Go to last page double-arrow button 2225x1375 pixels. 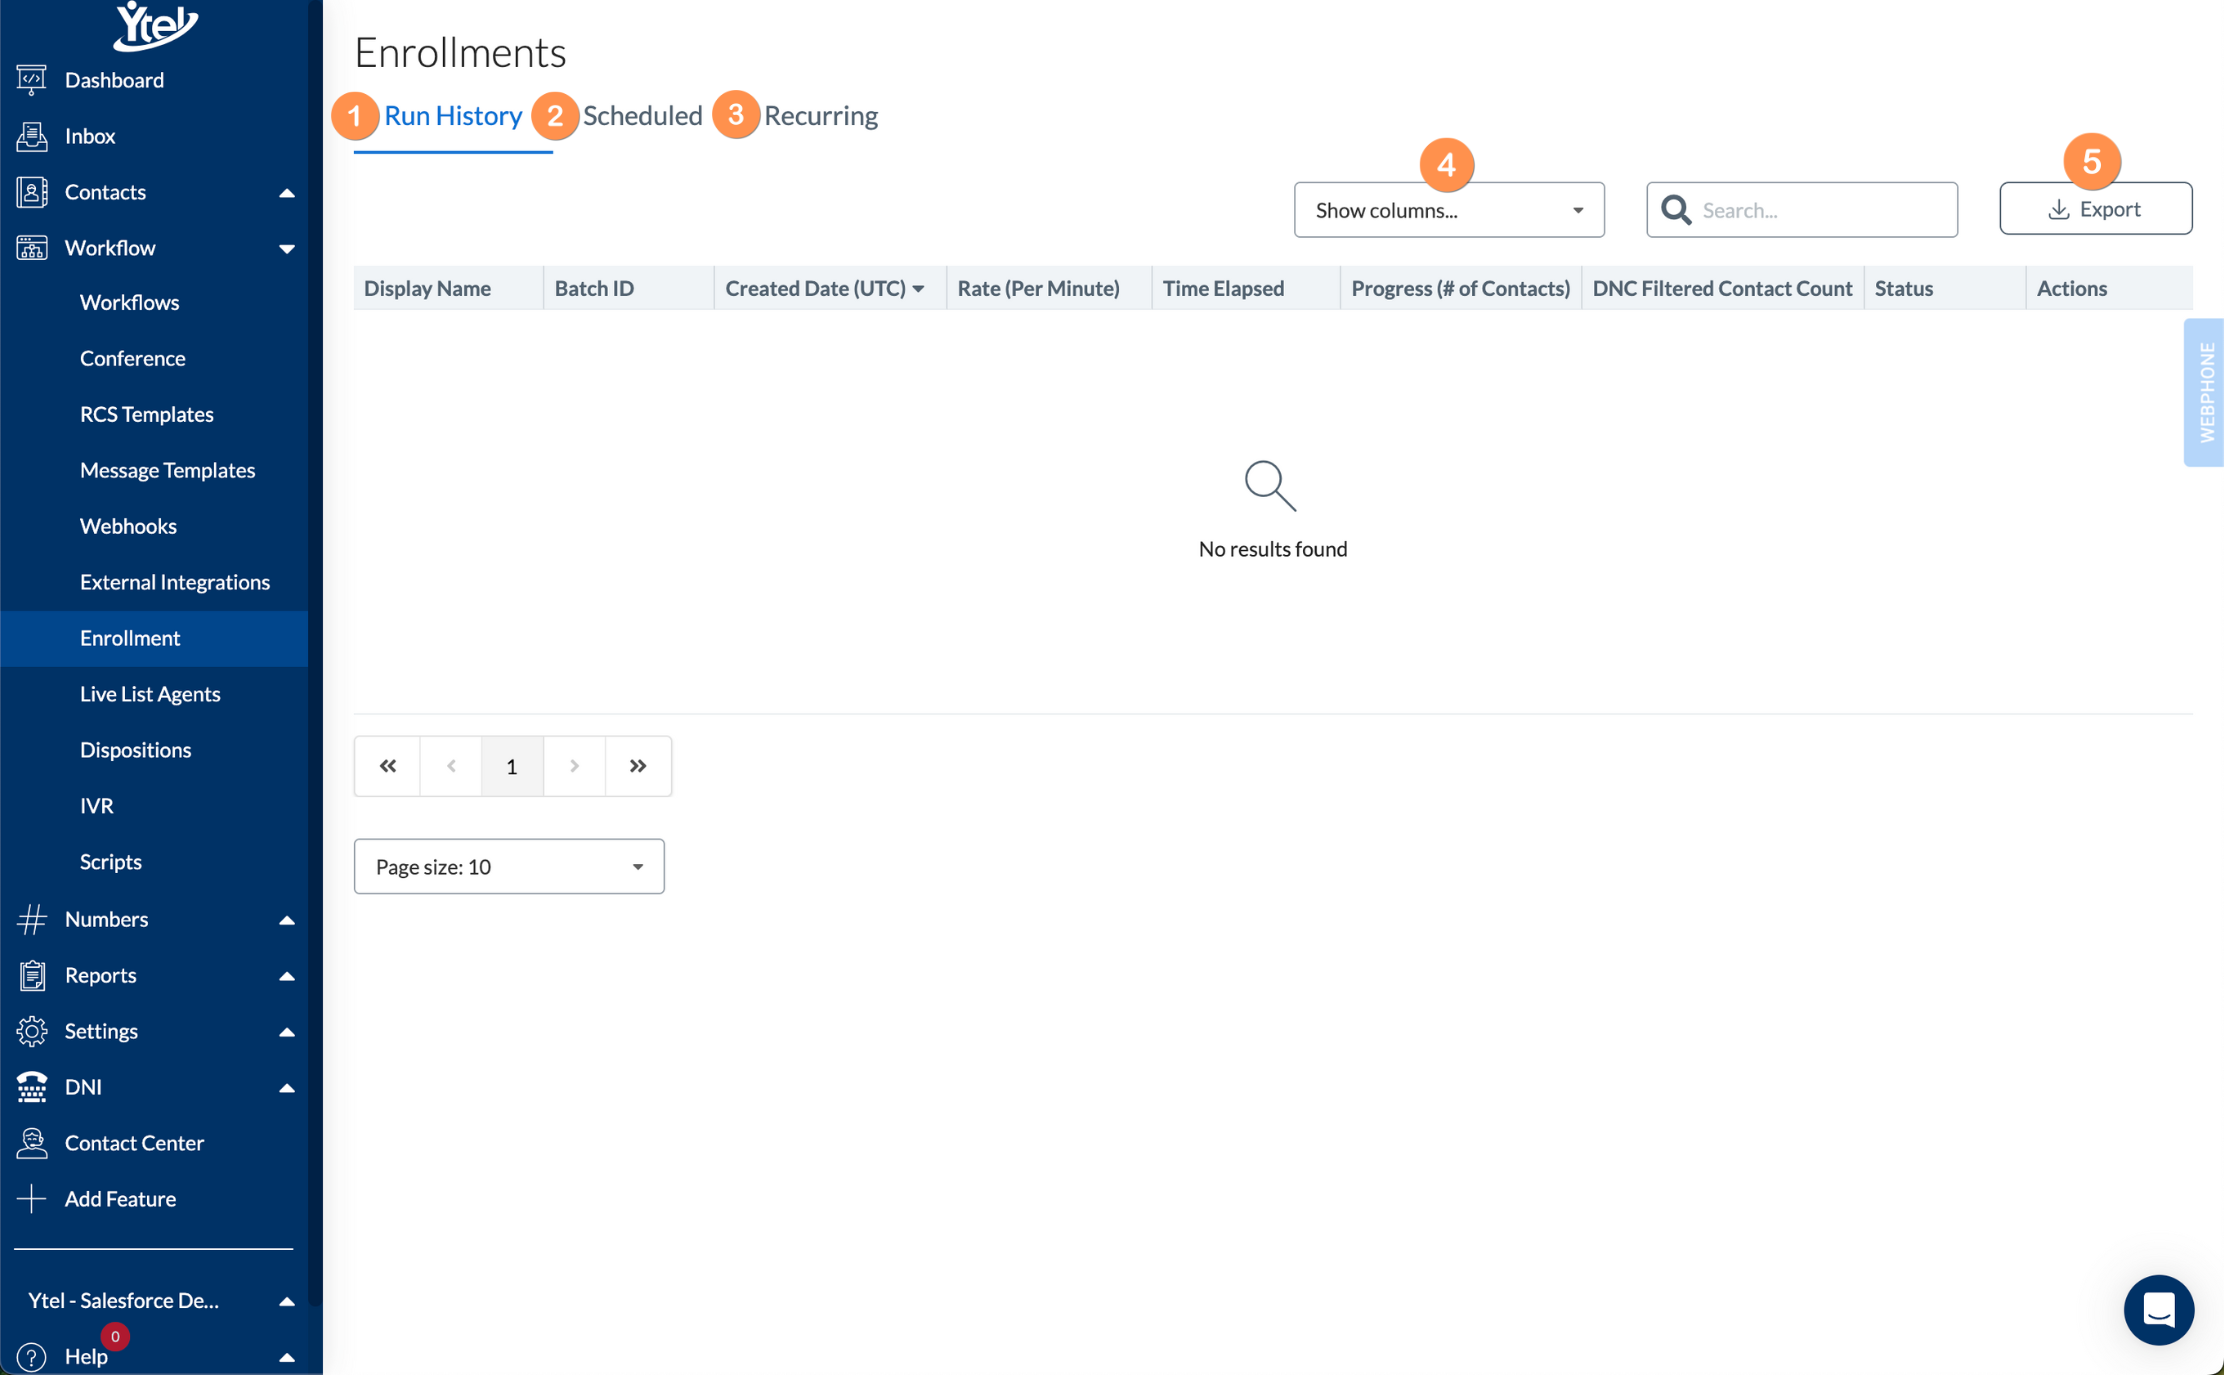(x=638, y=766)
